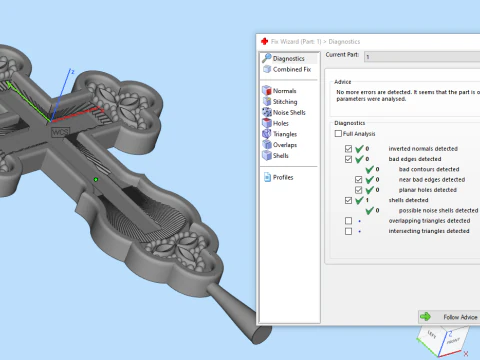Image resolution: width=480 pixels, height=360 pixels.
Task: Go to the Normals page
Action: point(284,91)
